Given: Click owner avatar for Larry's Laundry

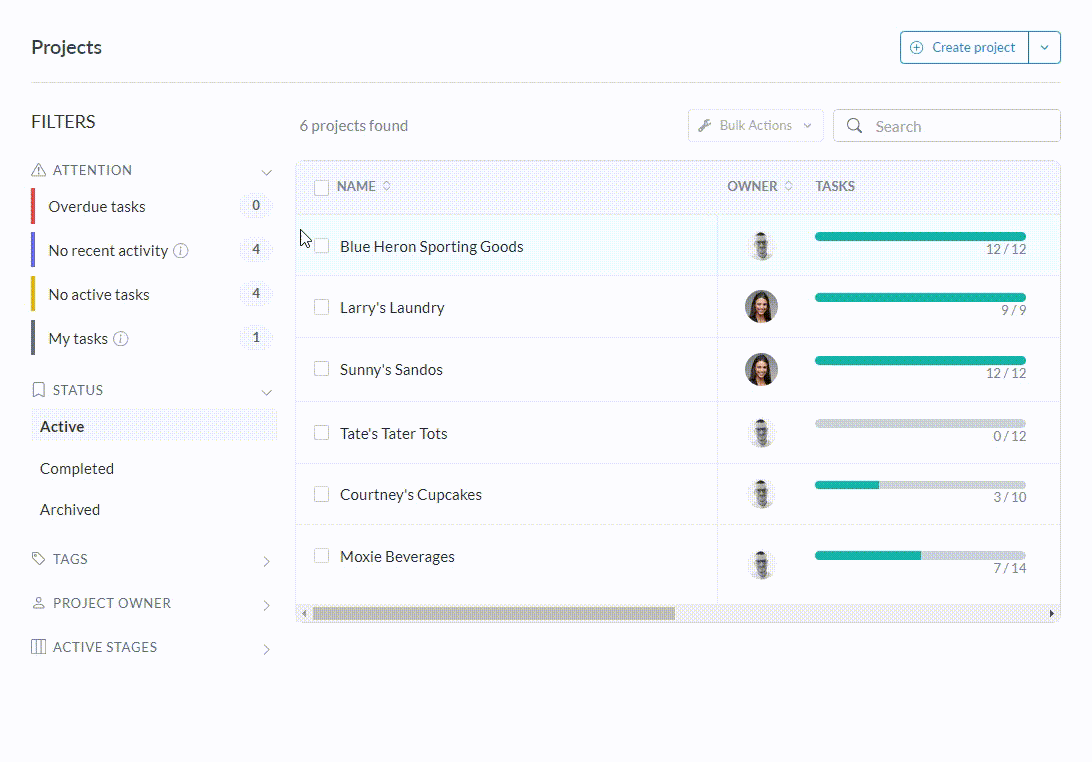Looking at the screenshot, I should pos(761,307).
